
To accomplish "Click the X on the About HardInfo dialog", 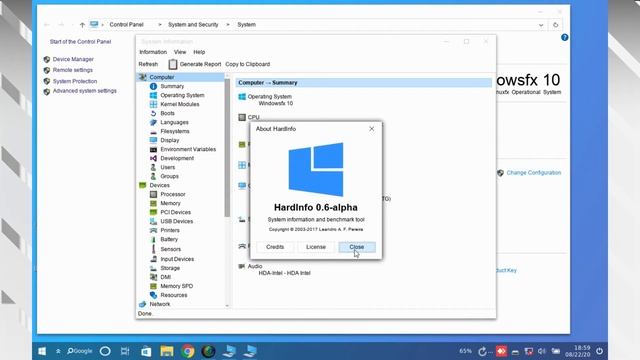I will point(371,129).
